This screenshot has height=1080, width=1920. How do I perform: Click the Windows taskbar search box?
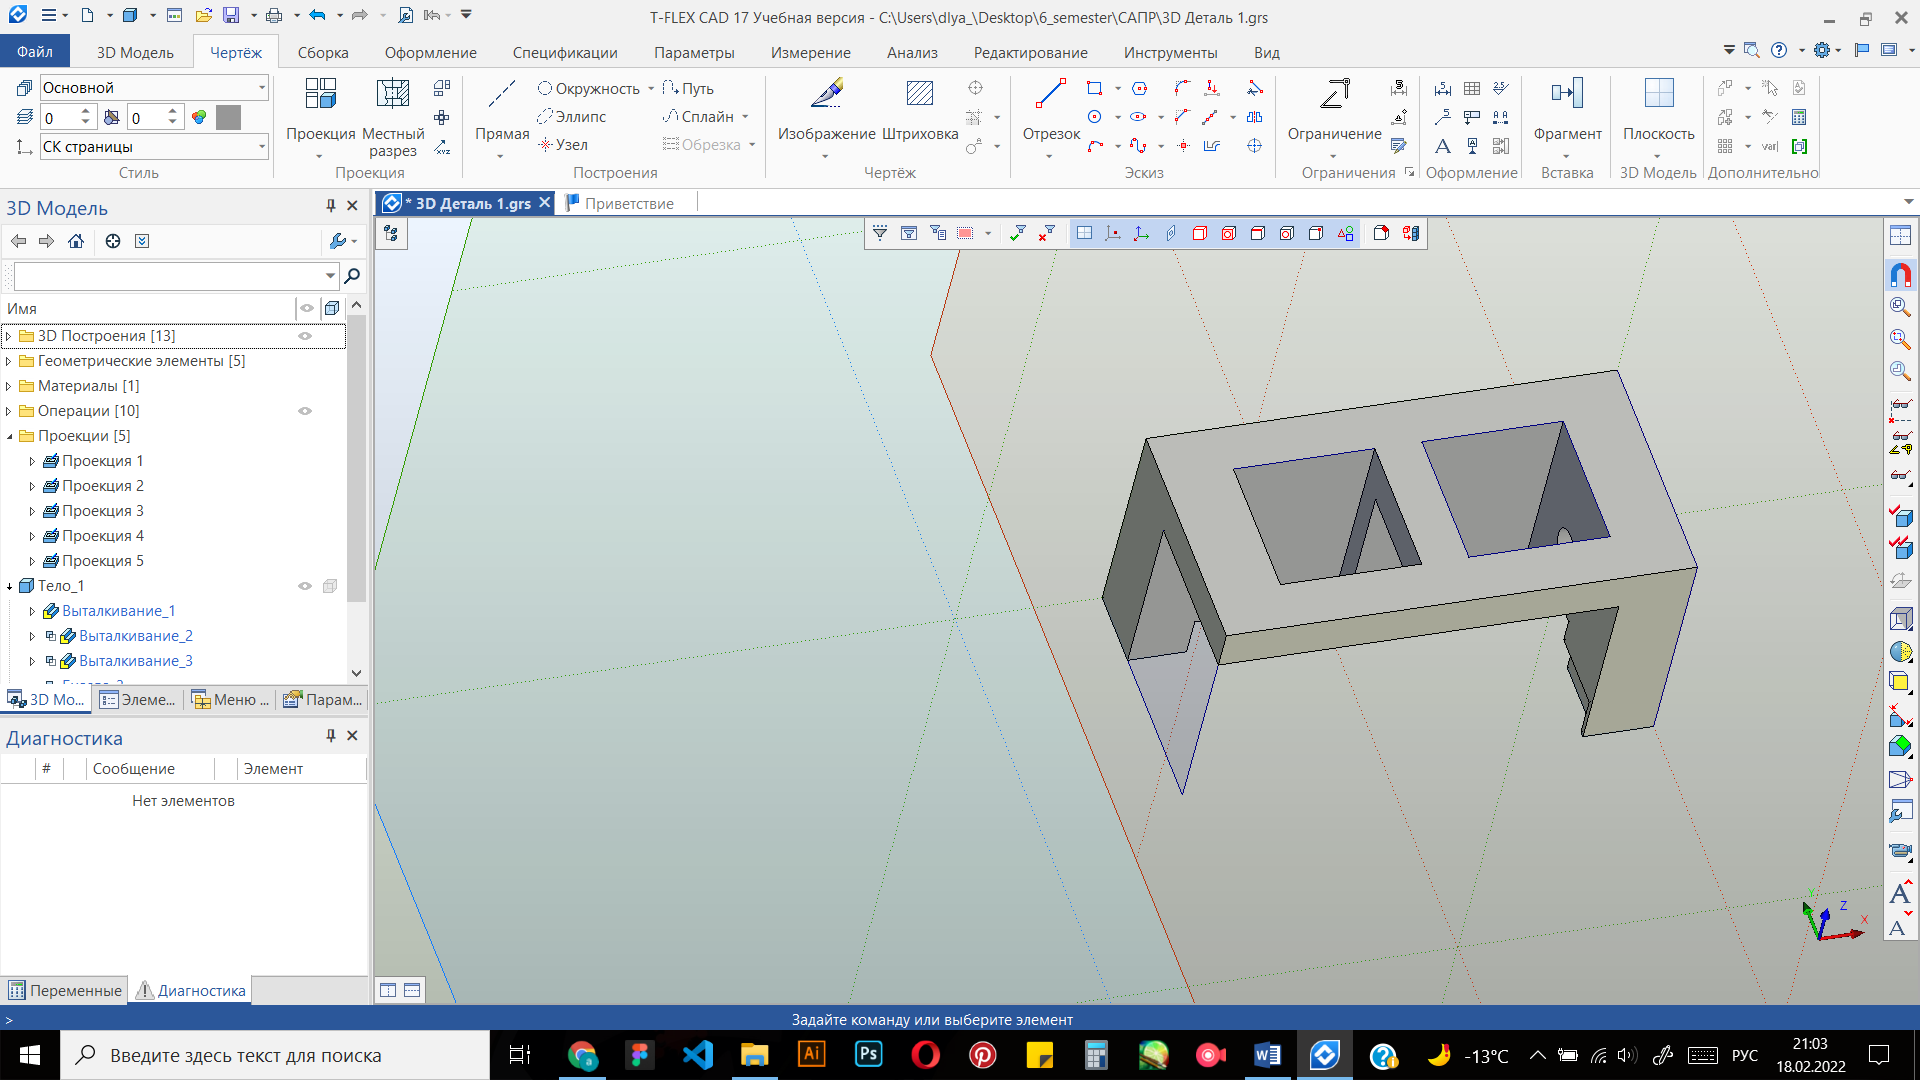pos(275,1055)
